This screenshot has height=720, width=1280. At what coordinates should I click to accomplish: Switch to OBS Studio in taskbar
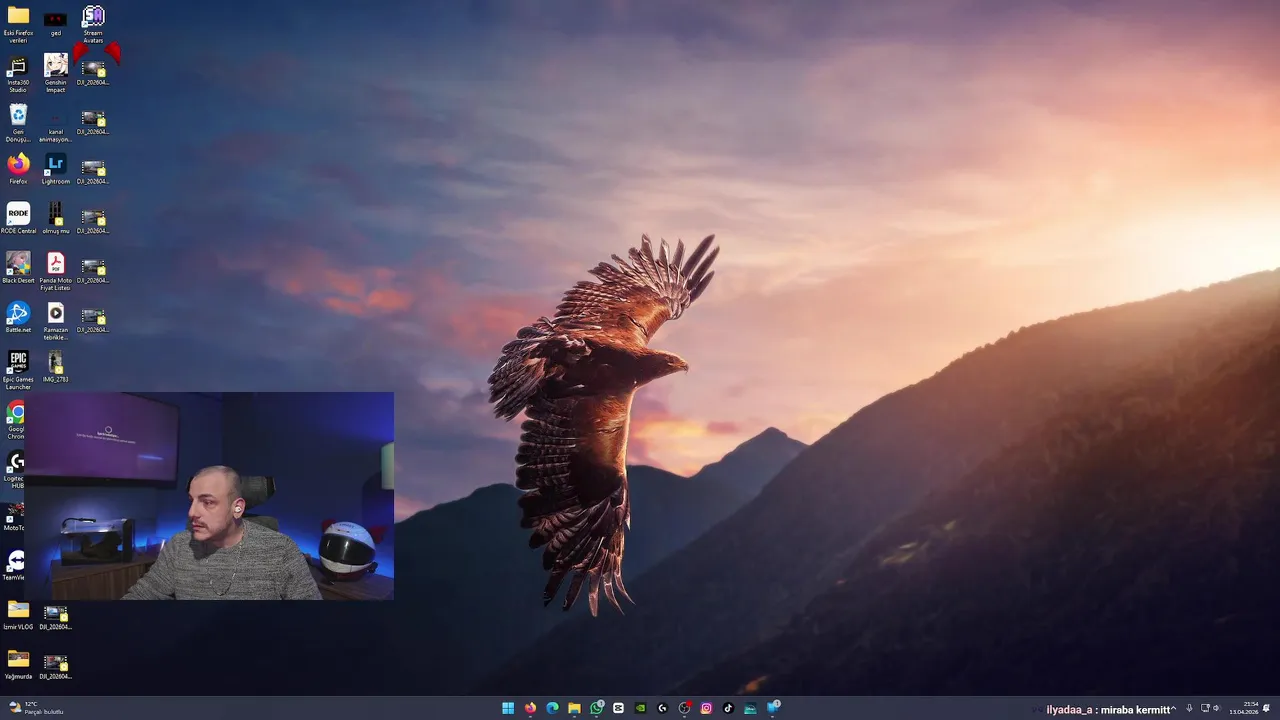click(x=684, y=708)
